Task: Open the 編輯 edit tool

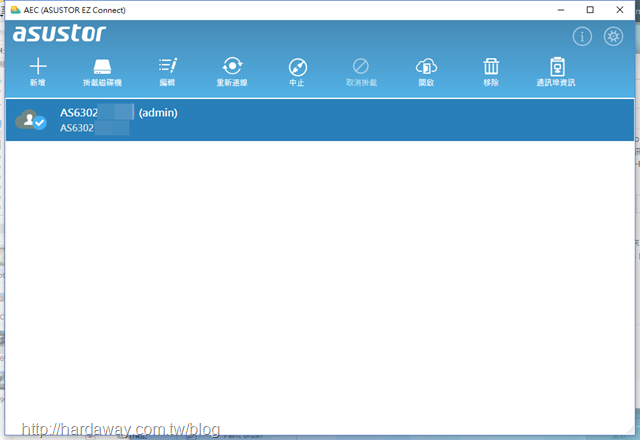Action: pyautogui.click(x=167, y=66)
